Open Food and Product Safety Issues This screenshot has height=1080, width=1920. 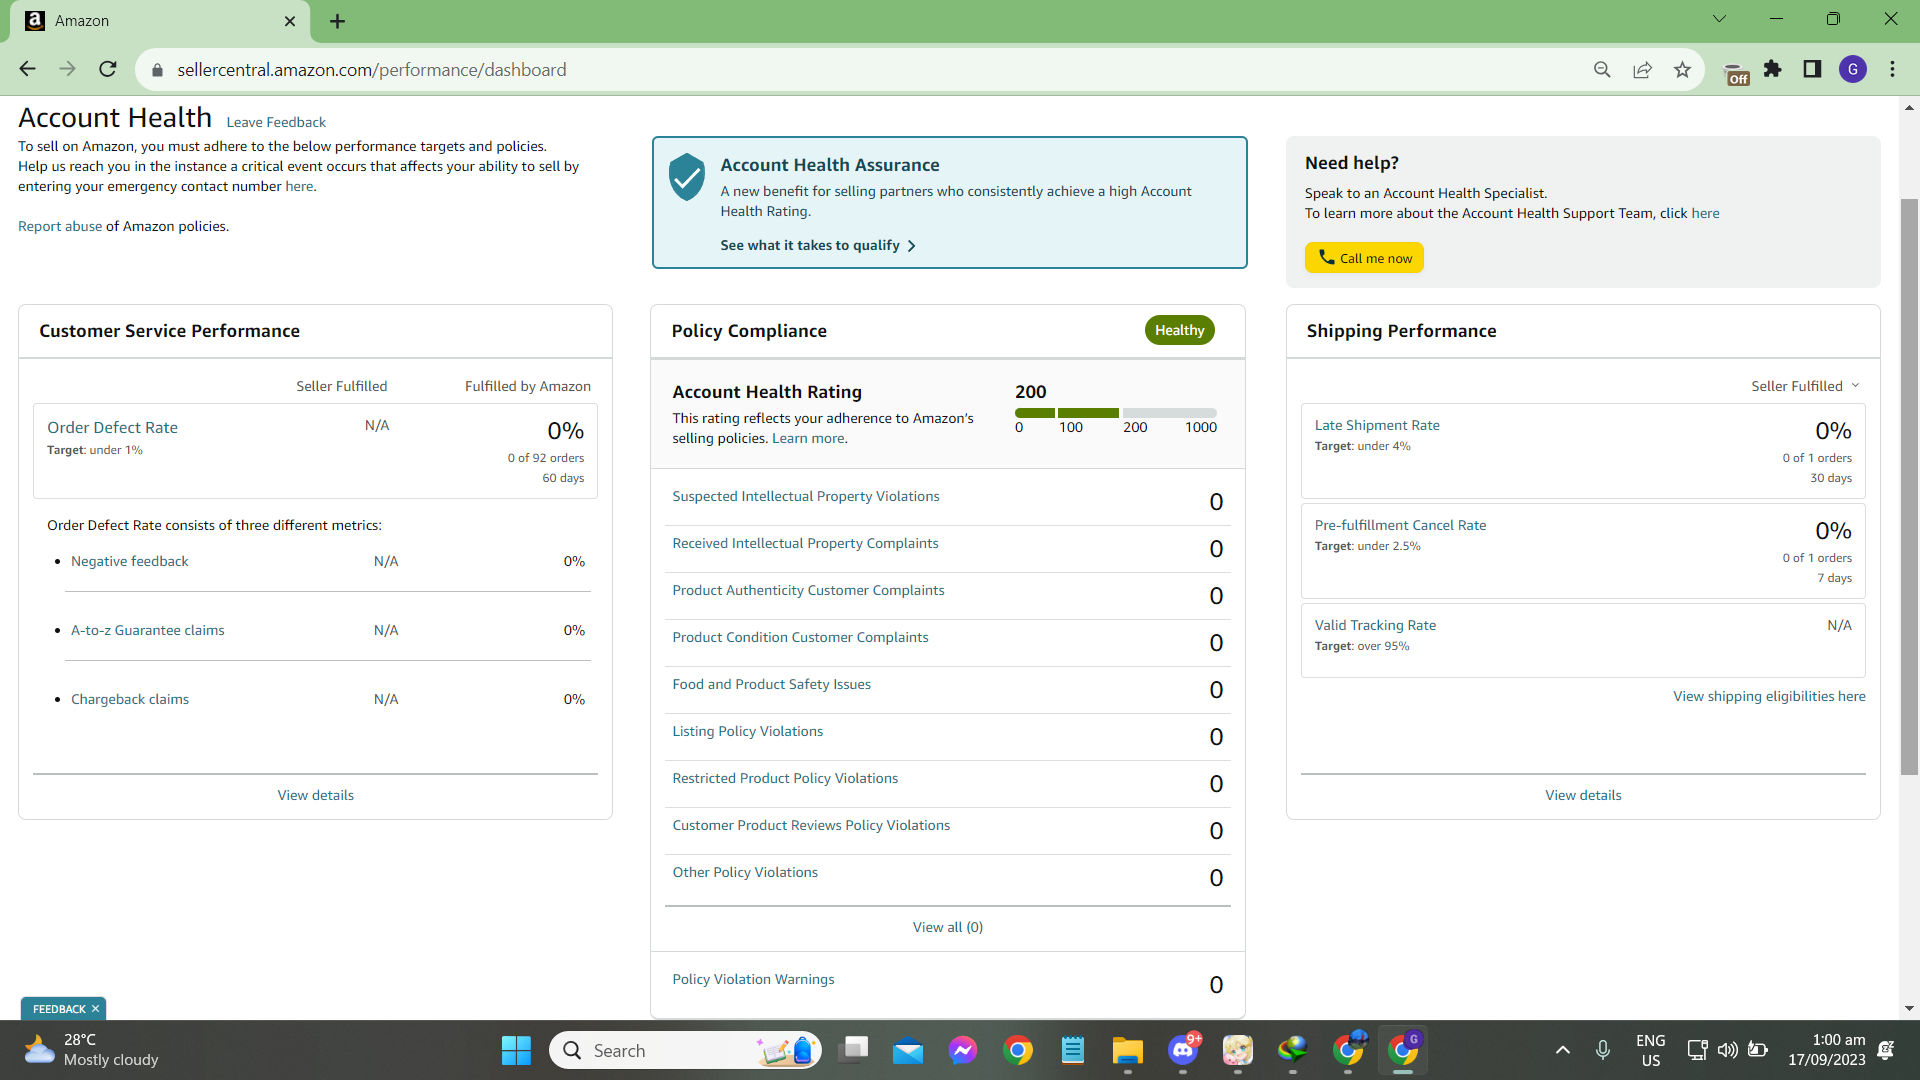pyautogui.click(x=771, y=684)
